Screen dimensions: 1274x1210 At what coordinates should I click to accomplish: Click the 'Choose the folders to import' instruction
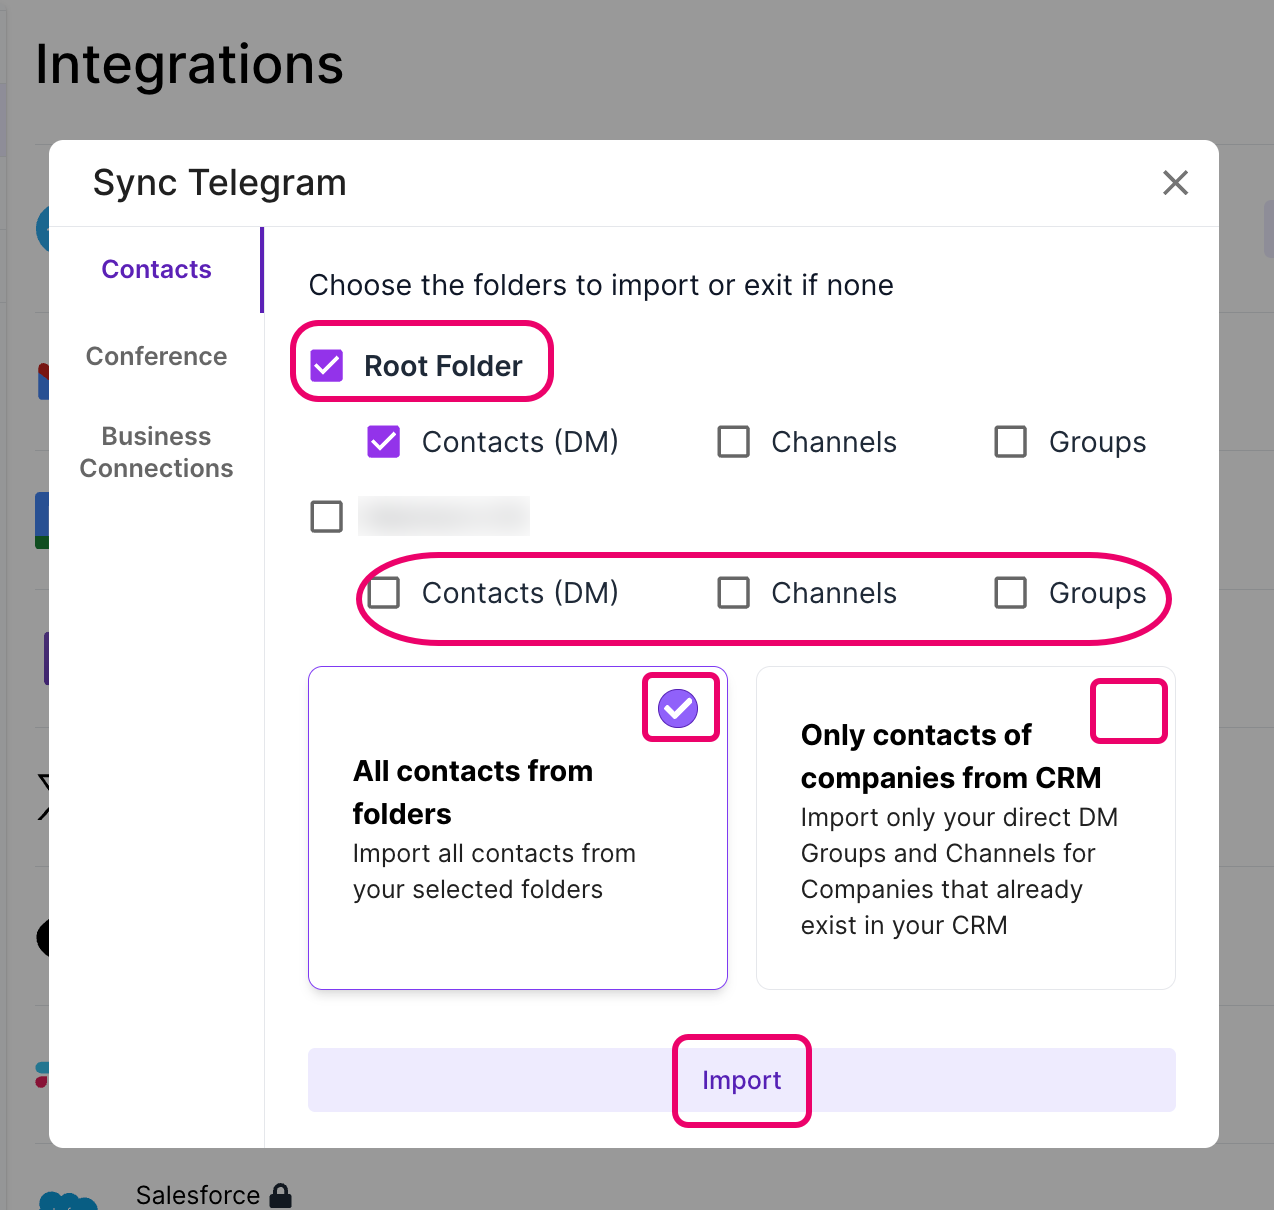click(601, 285)
